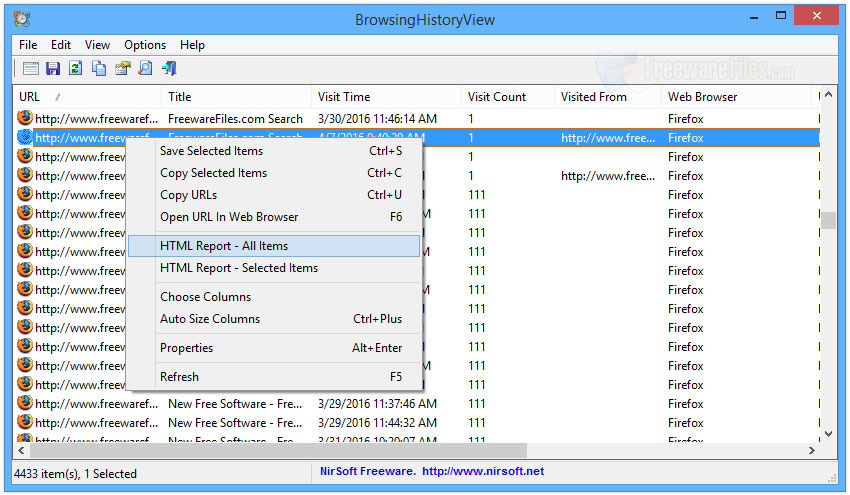Click the 'NirSoft Freeware.' status bar text
This screenshot has width=850, height=495.
[x=368, y=471]
